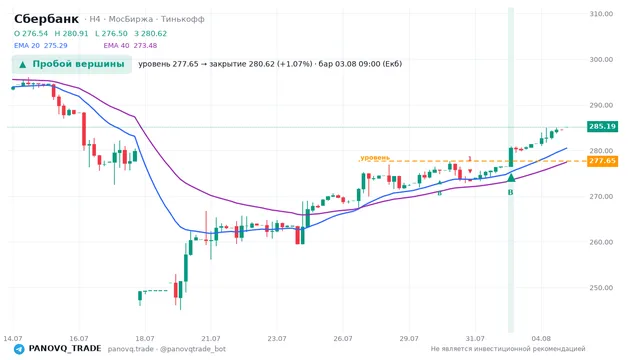640x360 pixels.
Task: Click the Telegram logo beside PANOVQ_TRADE
Action: 19,349
